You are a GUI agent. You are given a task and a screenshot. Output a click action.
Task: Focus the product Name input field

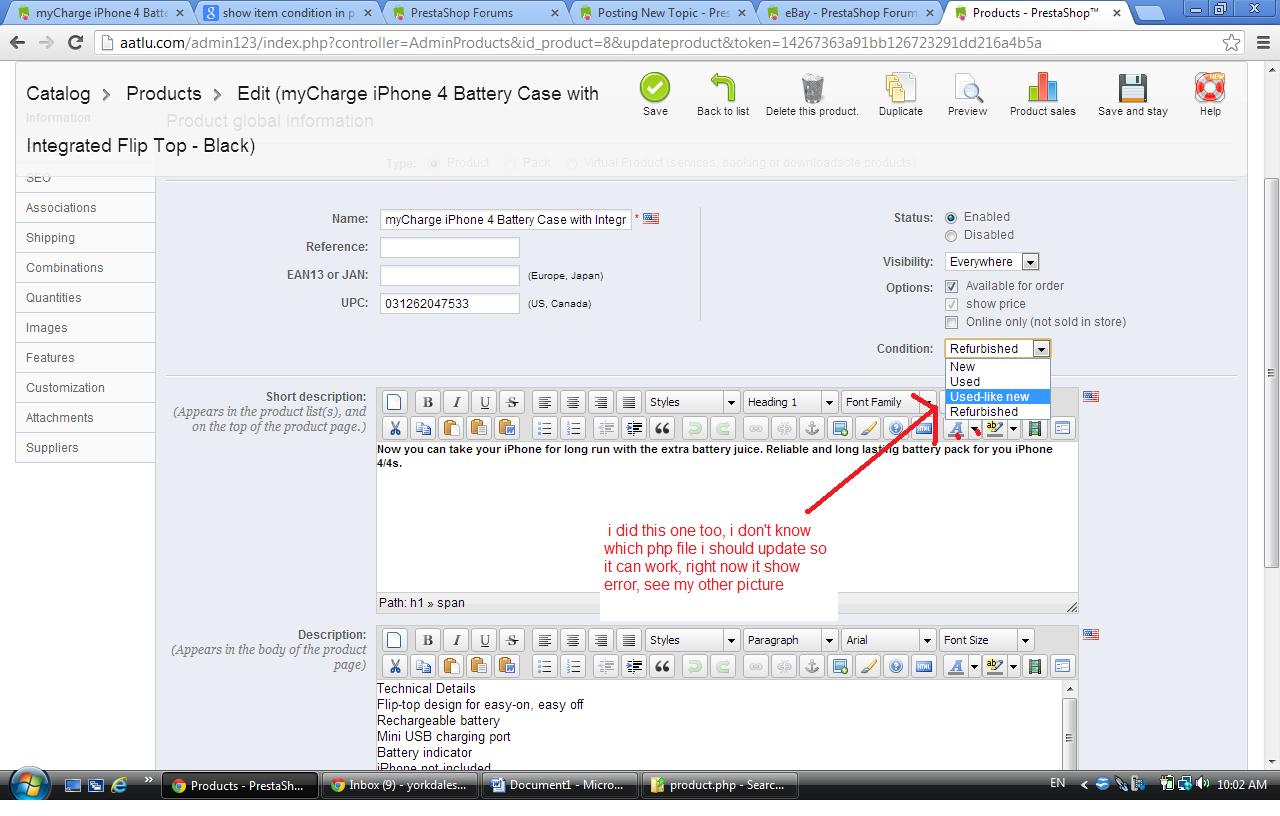[x=505, y=219]
